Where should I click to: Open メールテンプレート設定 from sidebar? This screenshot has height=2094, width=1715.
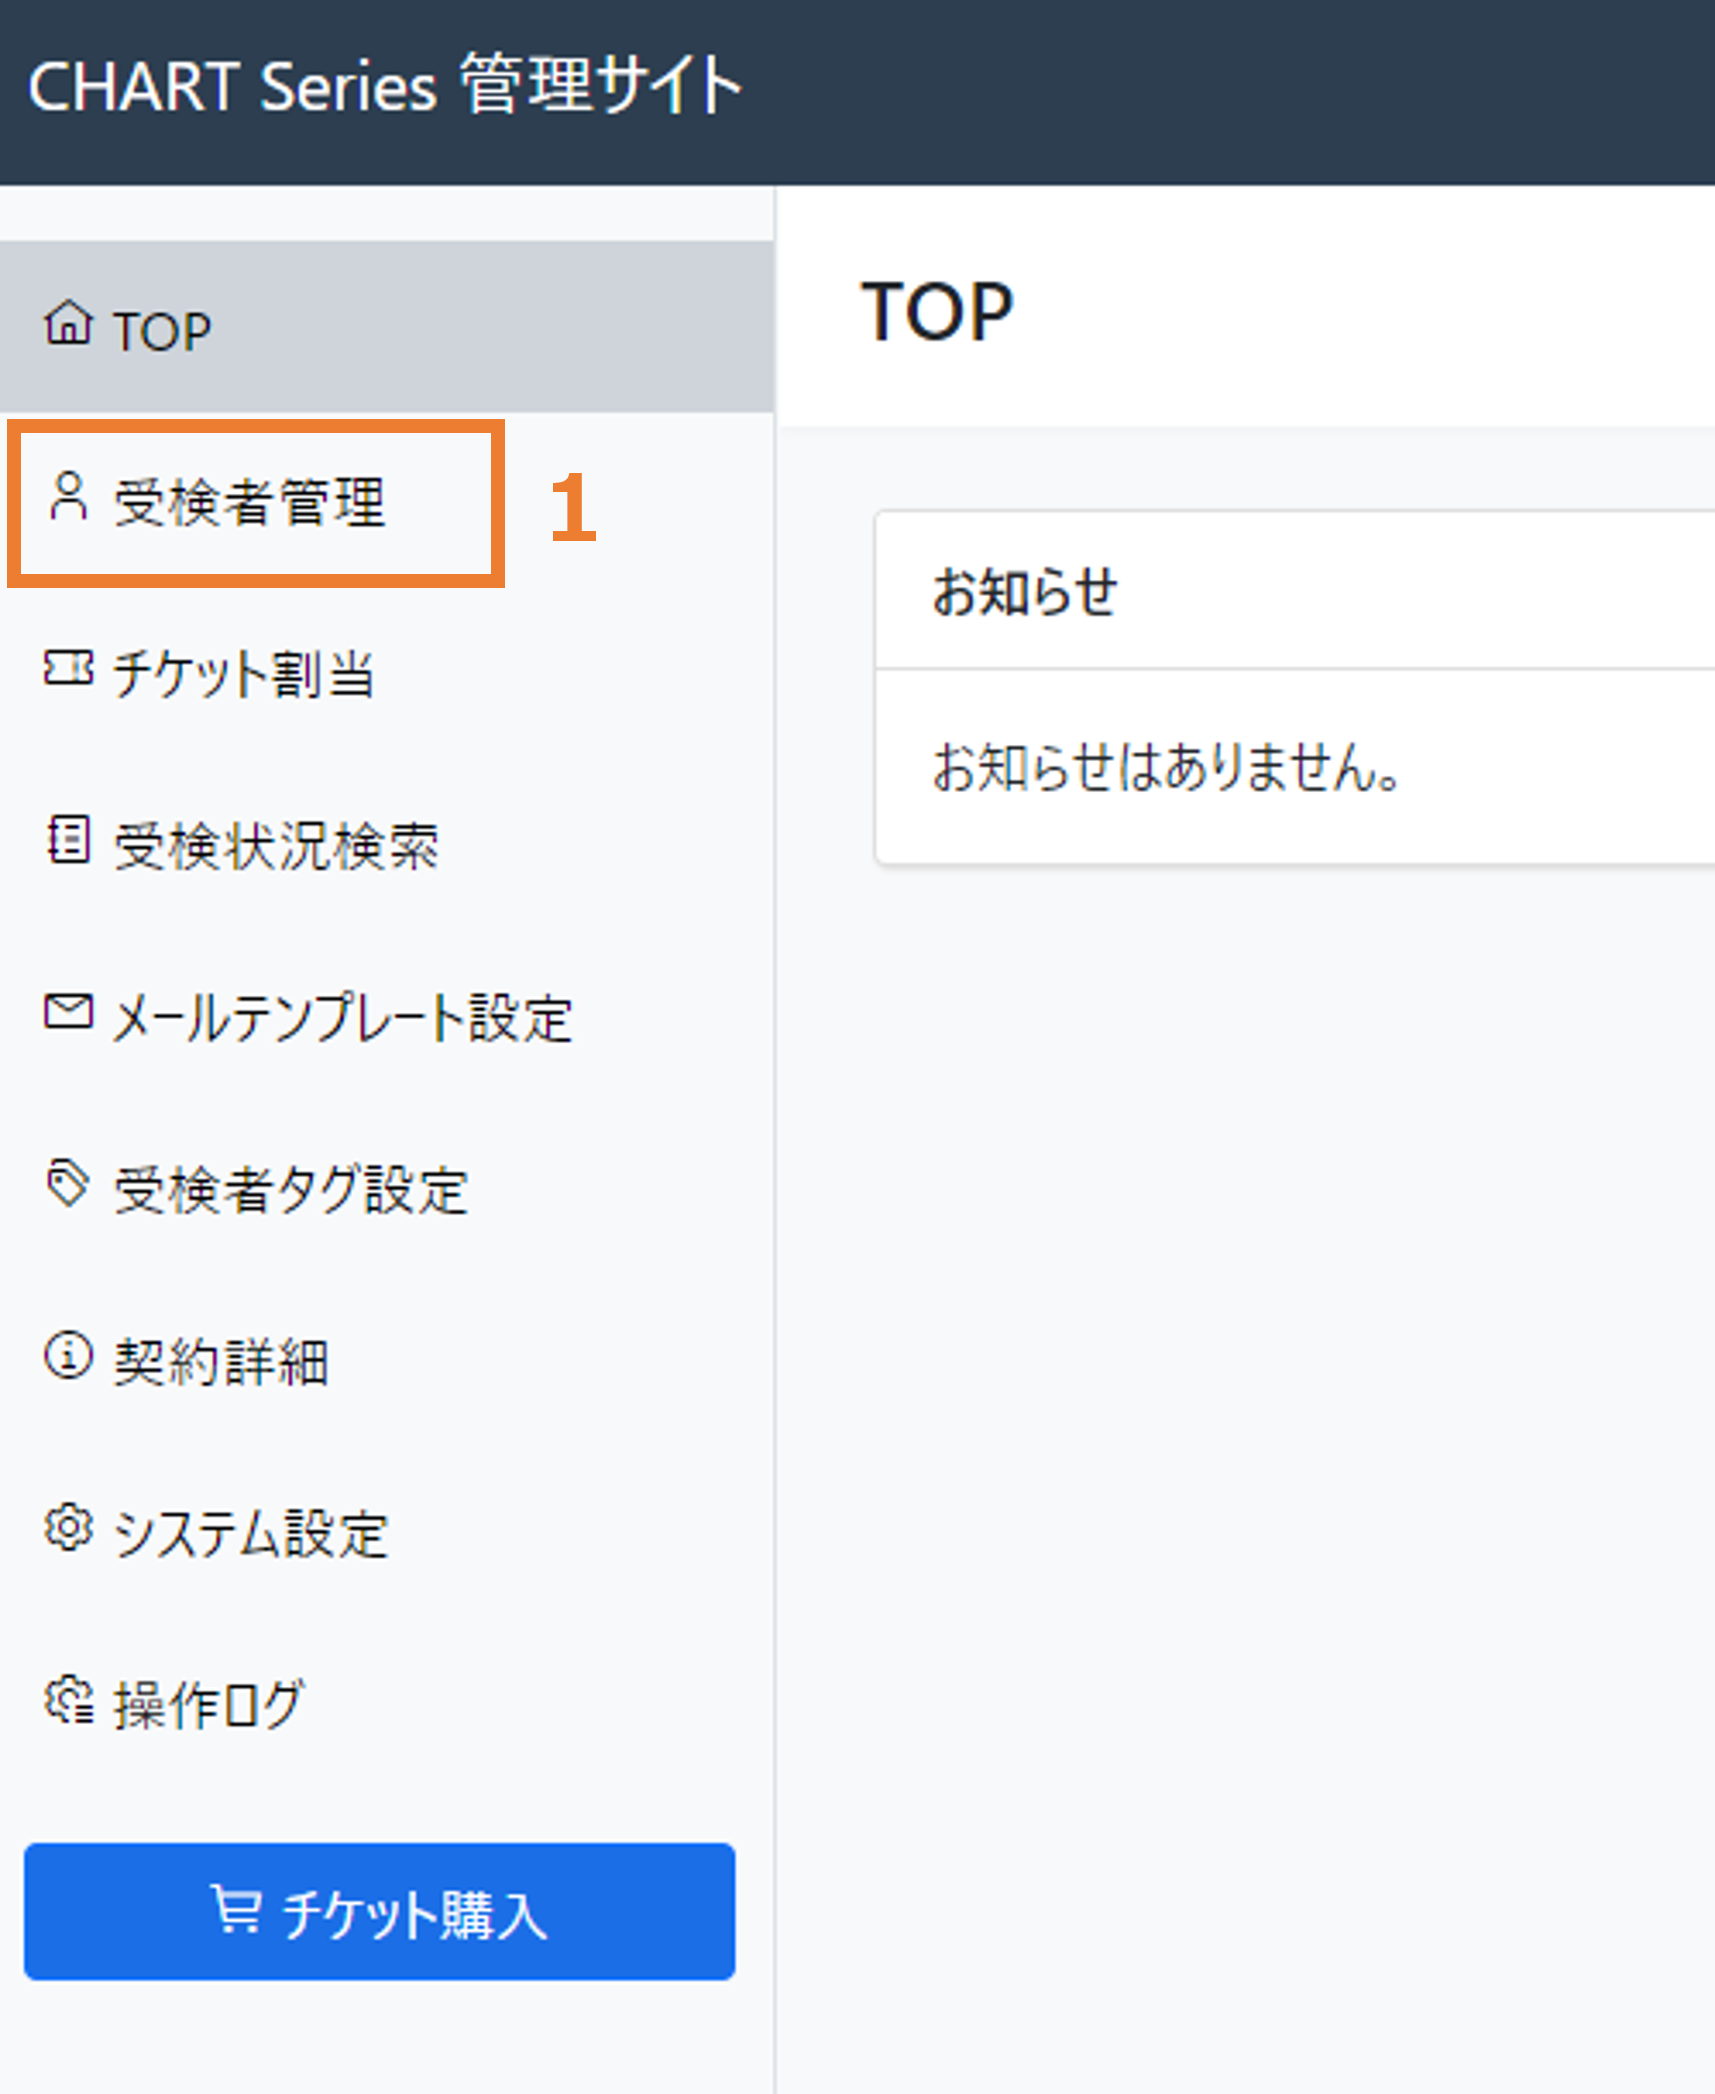point(387,1016)
